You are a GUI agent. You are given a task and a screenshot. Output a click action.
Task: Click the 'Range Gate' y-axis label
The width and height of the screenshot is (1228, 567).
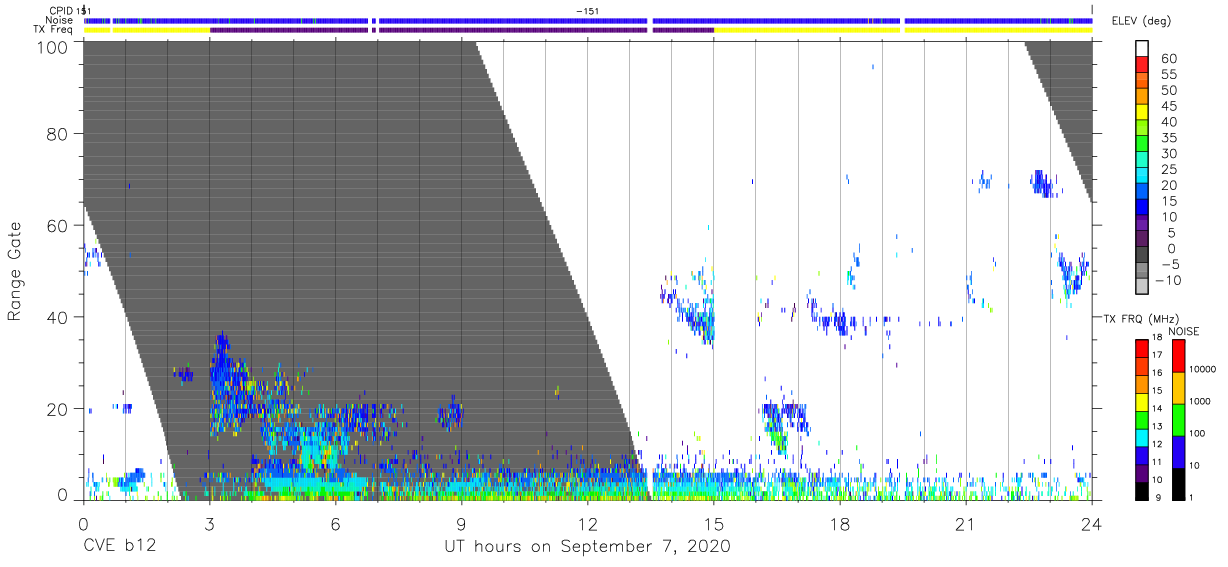click(15, 272)
